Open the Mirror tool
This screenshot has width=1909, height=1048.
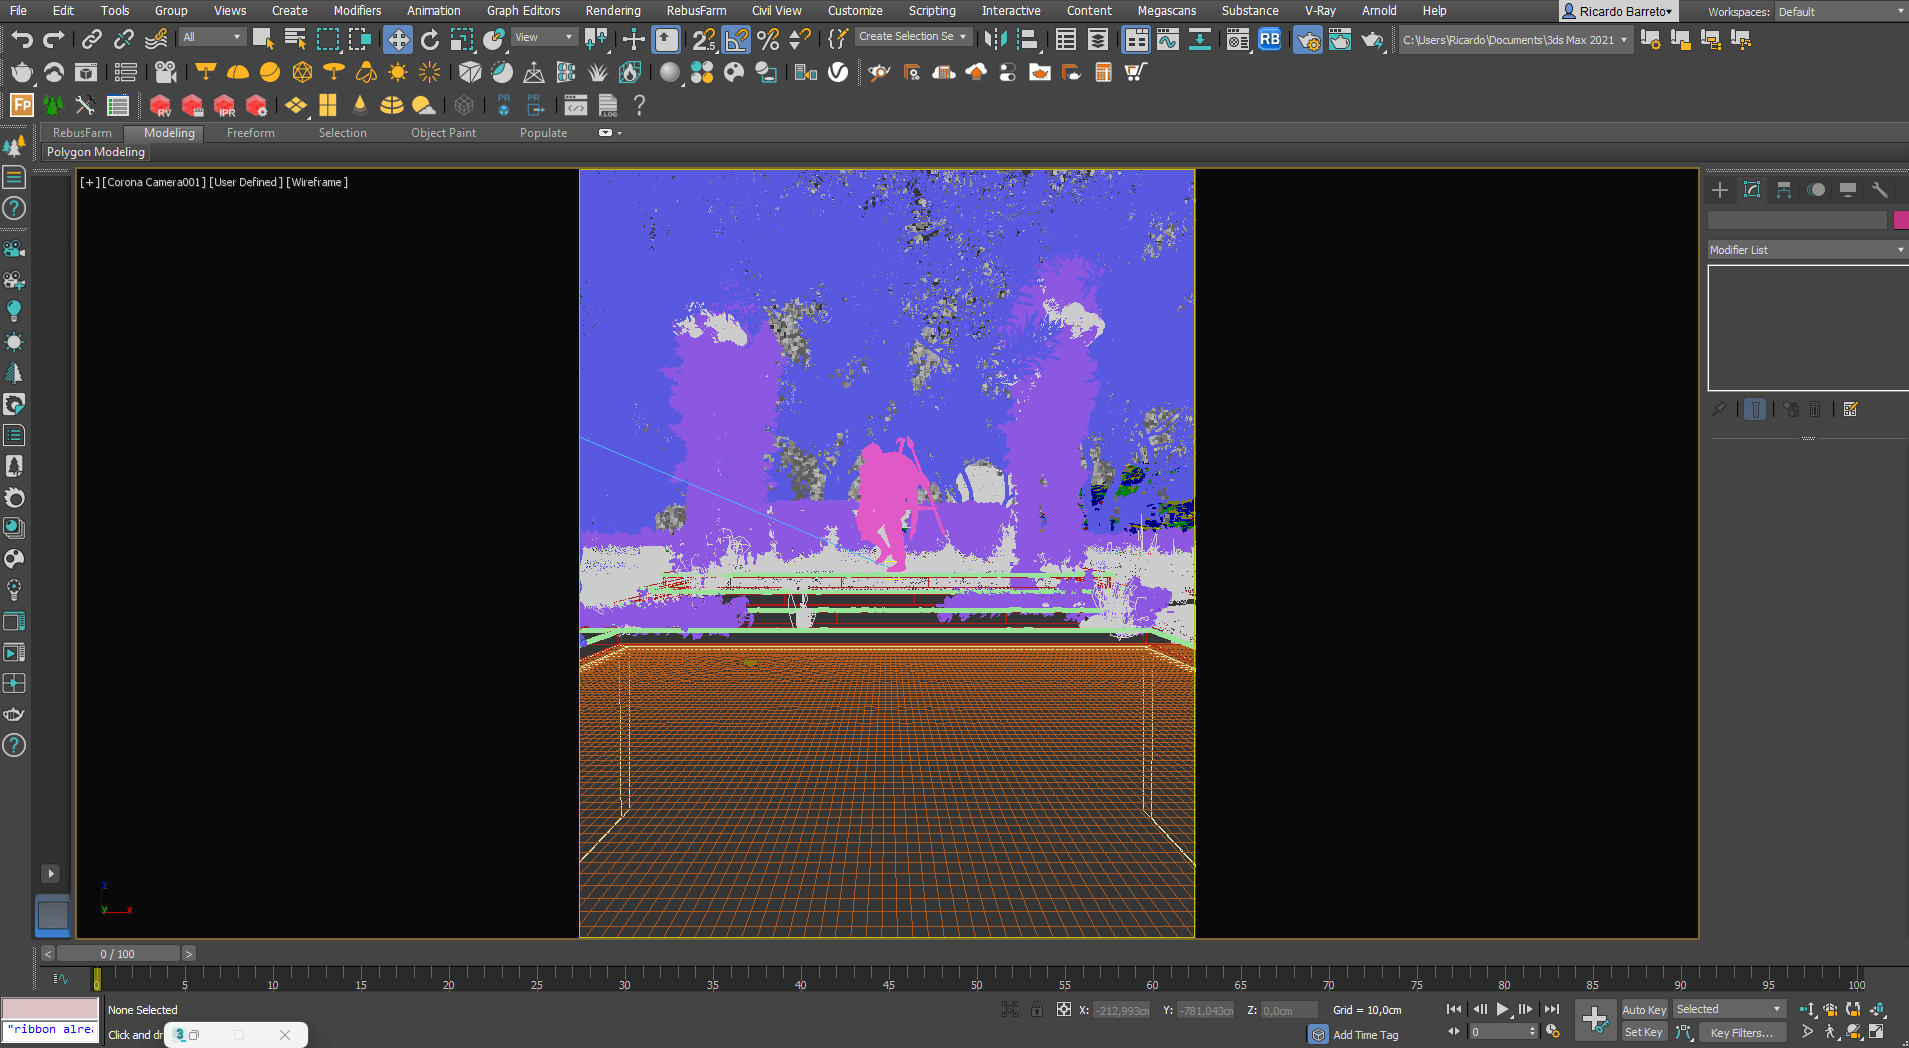click(x=995, y=39)
